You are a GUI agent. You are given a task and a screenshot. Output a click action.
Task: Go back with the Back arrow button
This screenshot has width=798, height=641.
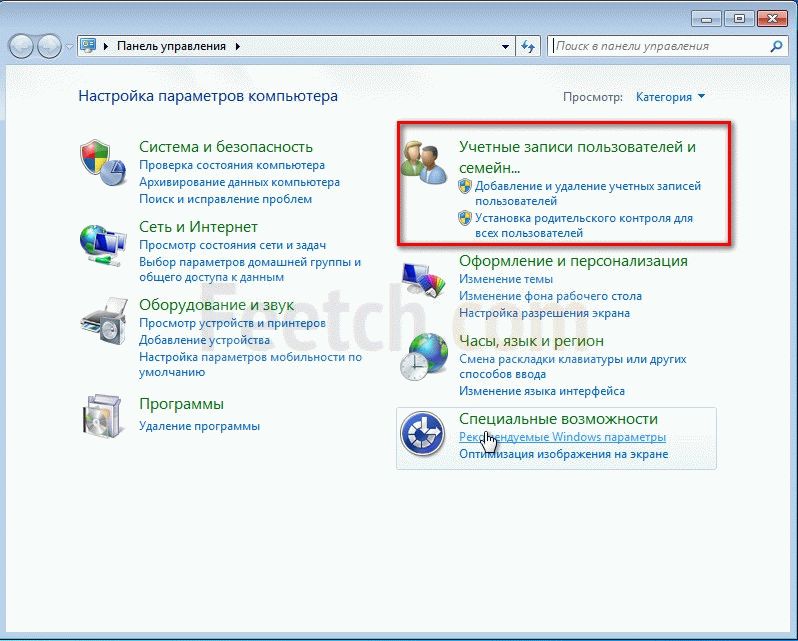(x=21, y=46)
